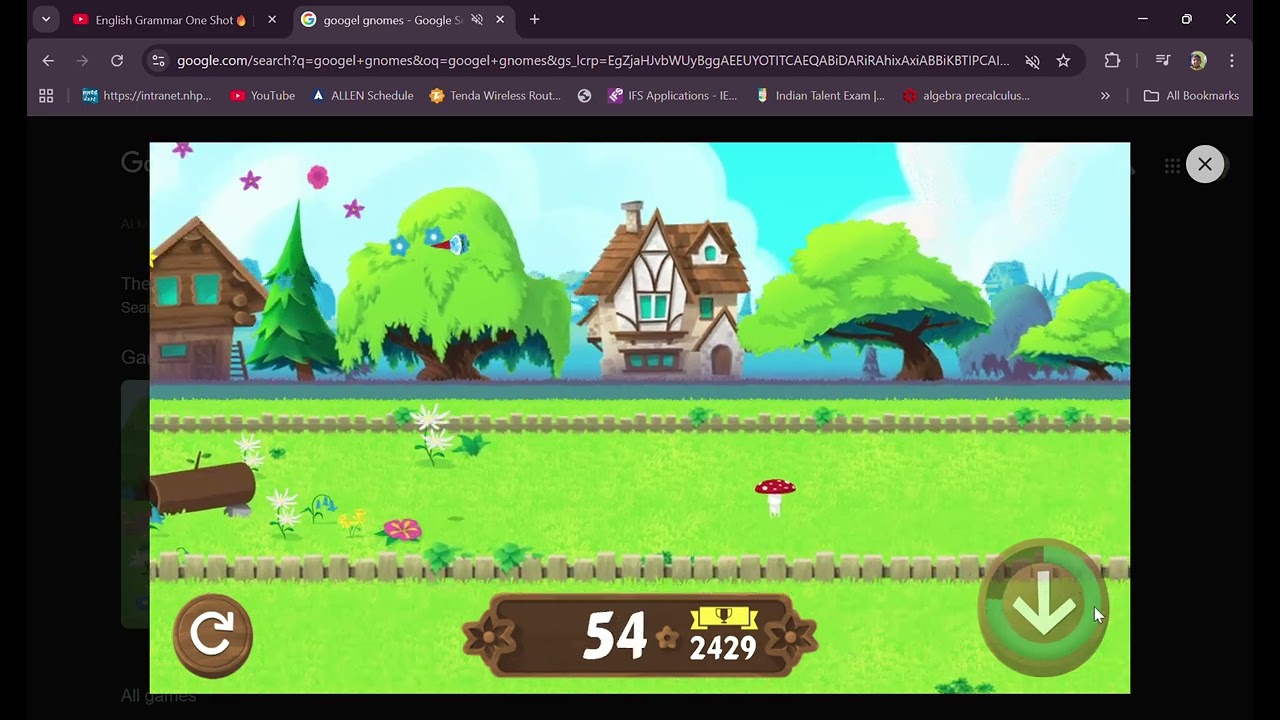View site information icon in address bar
Screen dimensions: 1280x720
click(x=158, y=61)
